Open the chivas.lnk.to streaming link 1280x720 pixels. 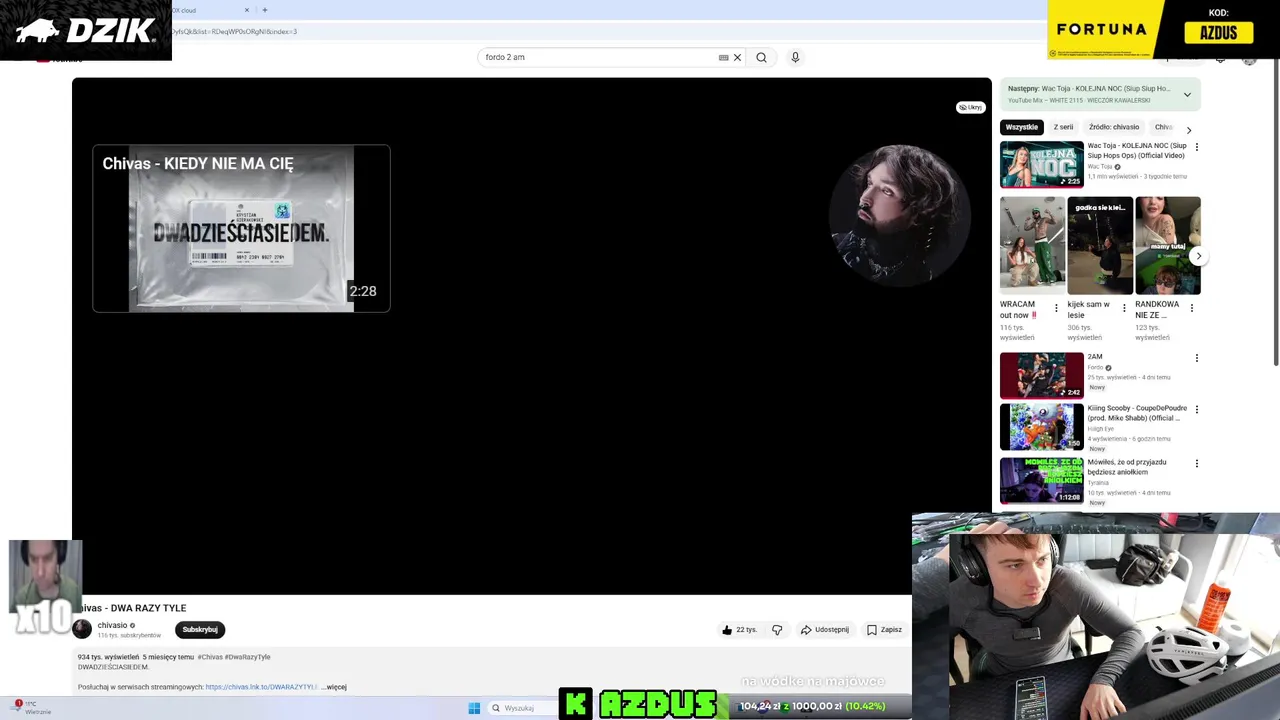click(x=261, y=687)
